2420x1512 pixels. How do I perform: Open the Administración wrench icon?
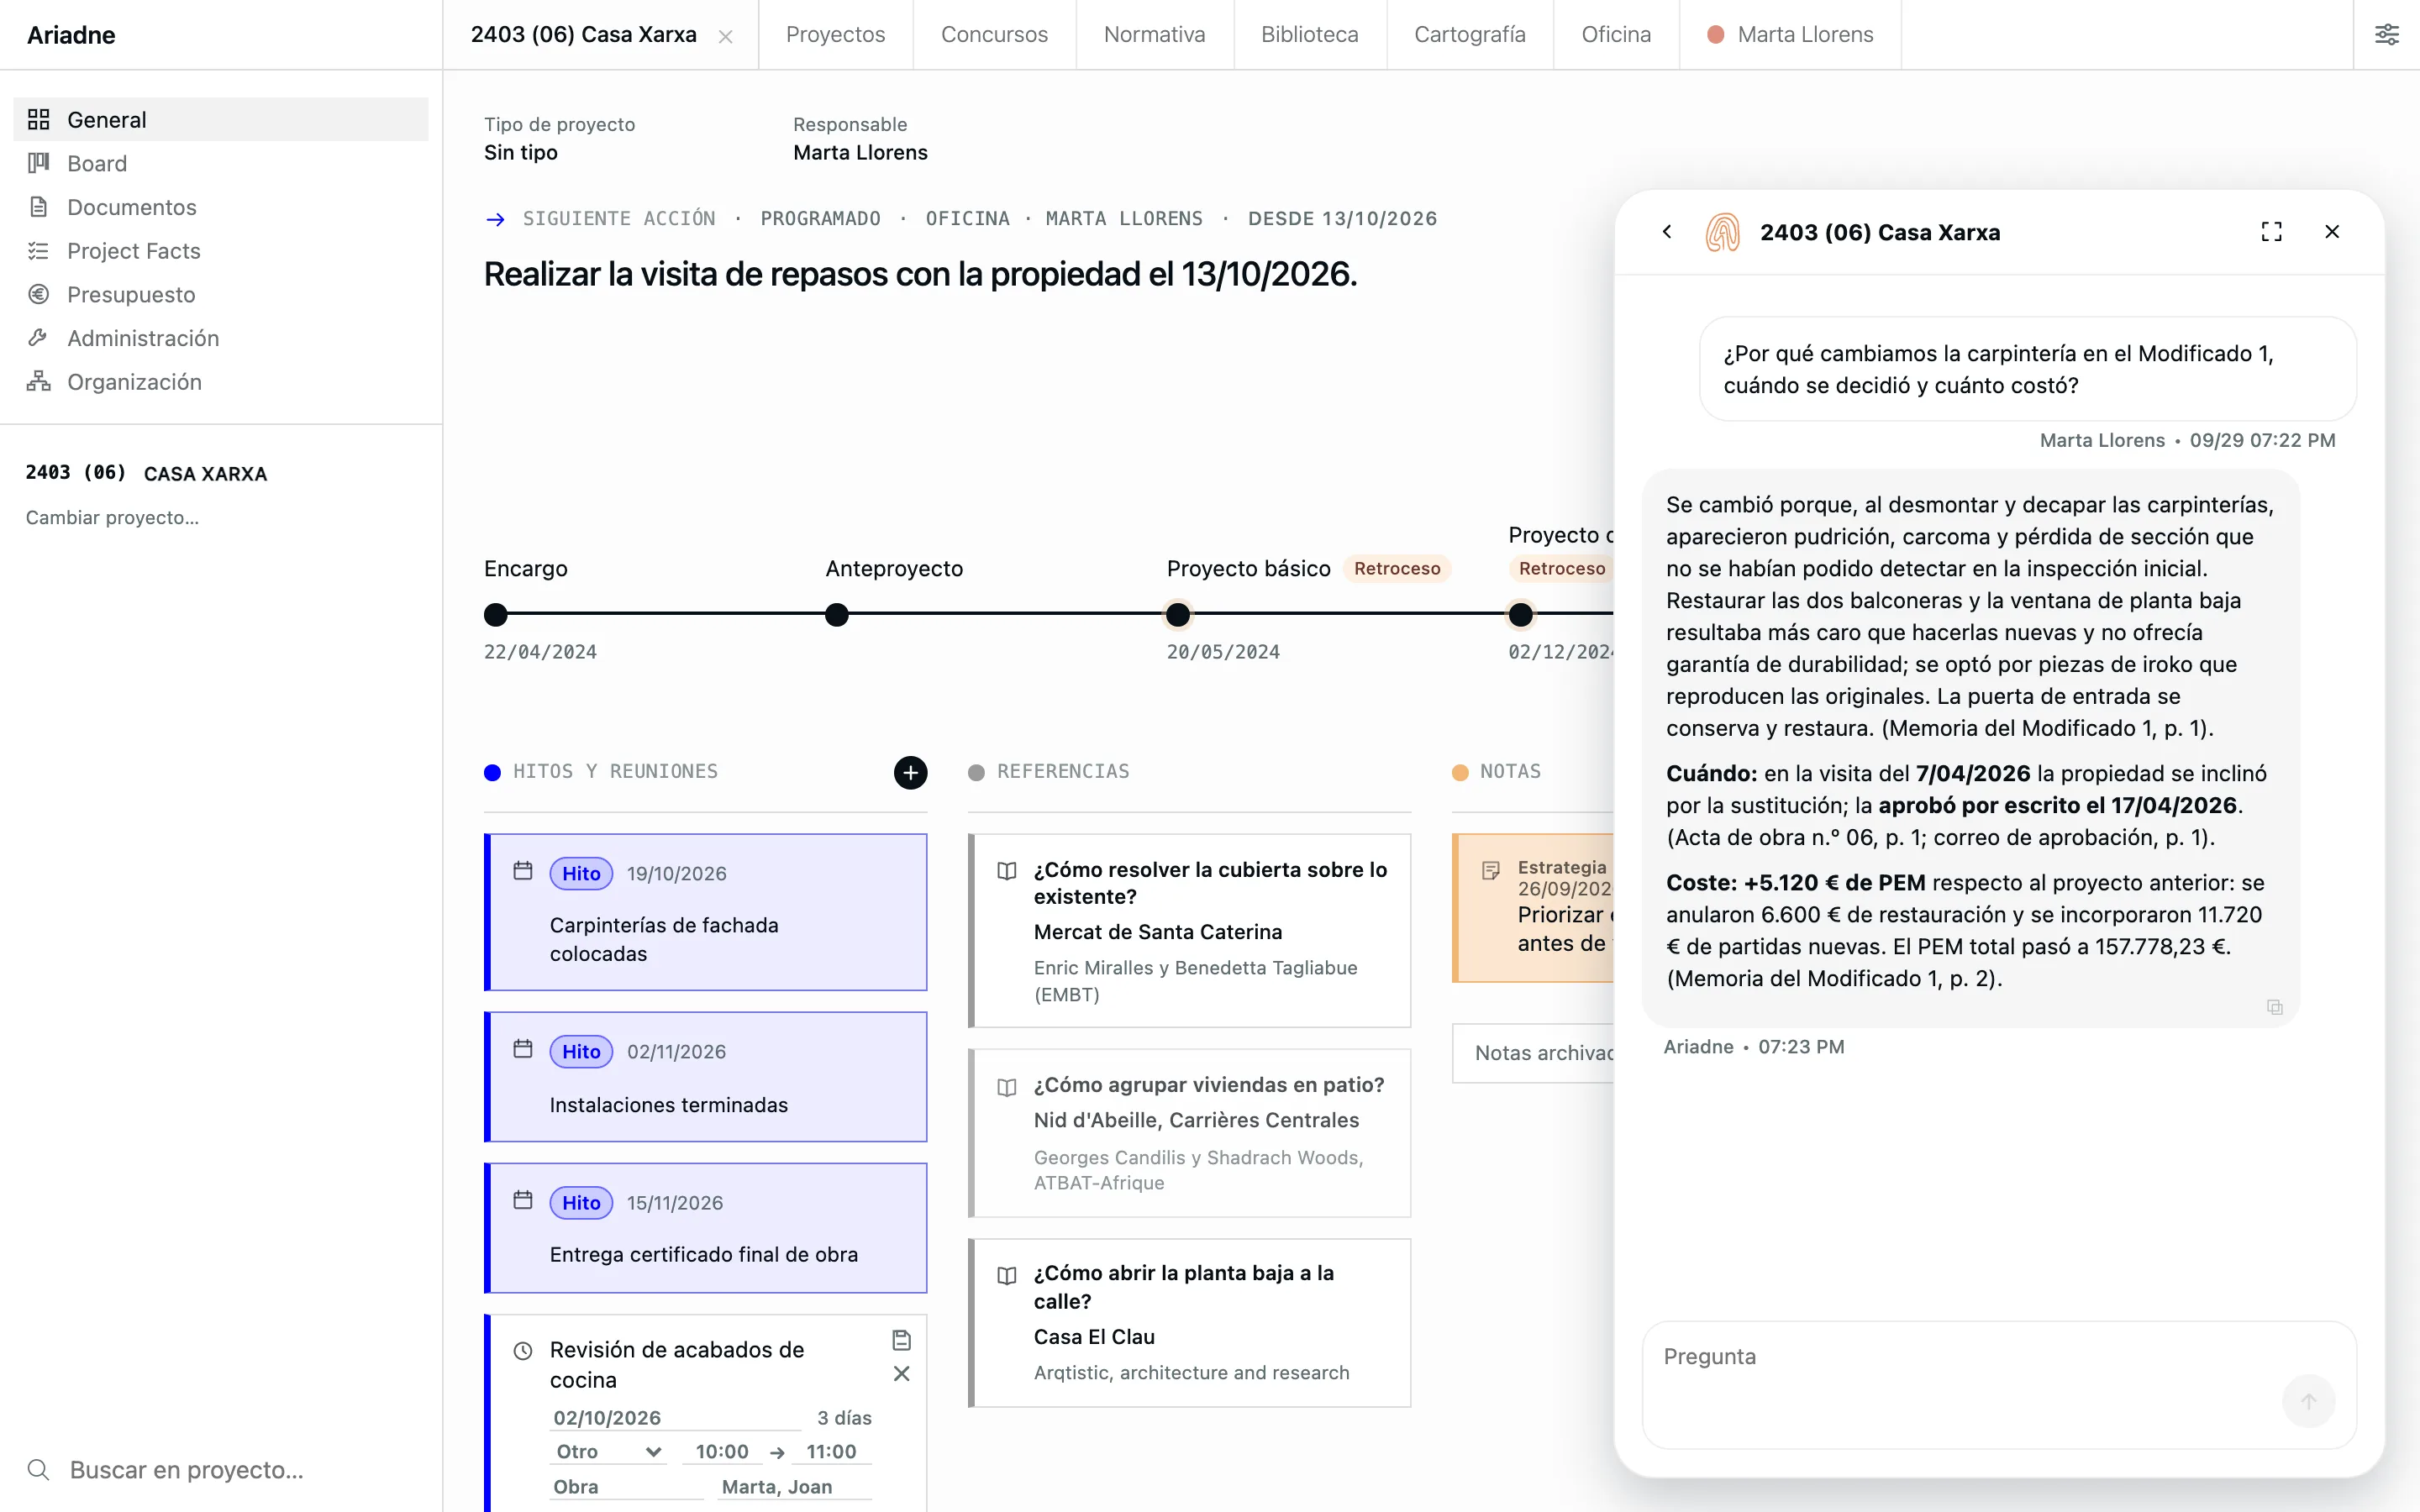click(x=39, y=338)
